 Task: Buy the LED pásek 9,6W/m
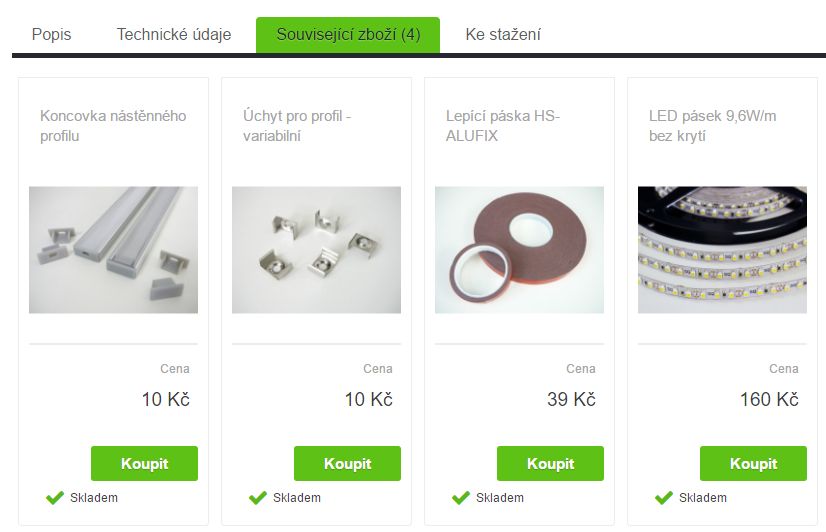[753, 463]
